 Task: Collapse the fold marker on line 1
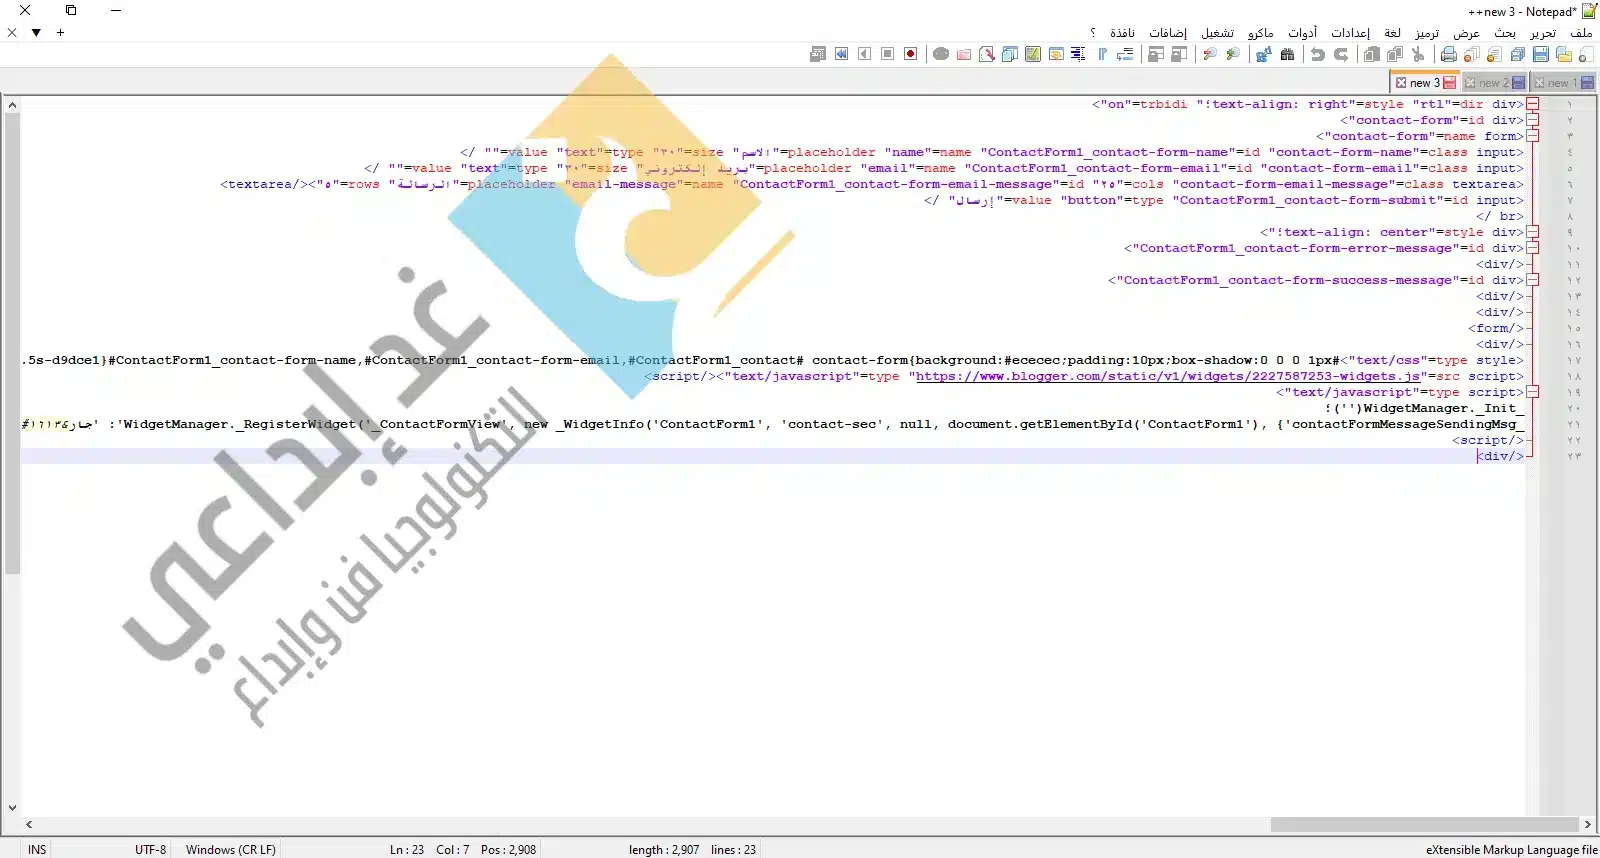click(x=1532, y=104)
